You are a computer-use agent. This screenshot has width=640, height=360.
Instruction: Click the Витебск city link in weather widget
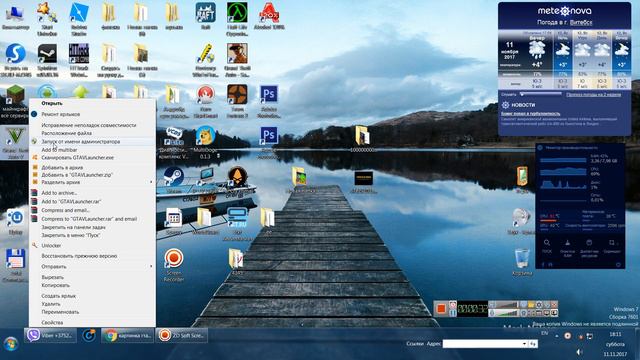click(x=581, y=22)
